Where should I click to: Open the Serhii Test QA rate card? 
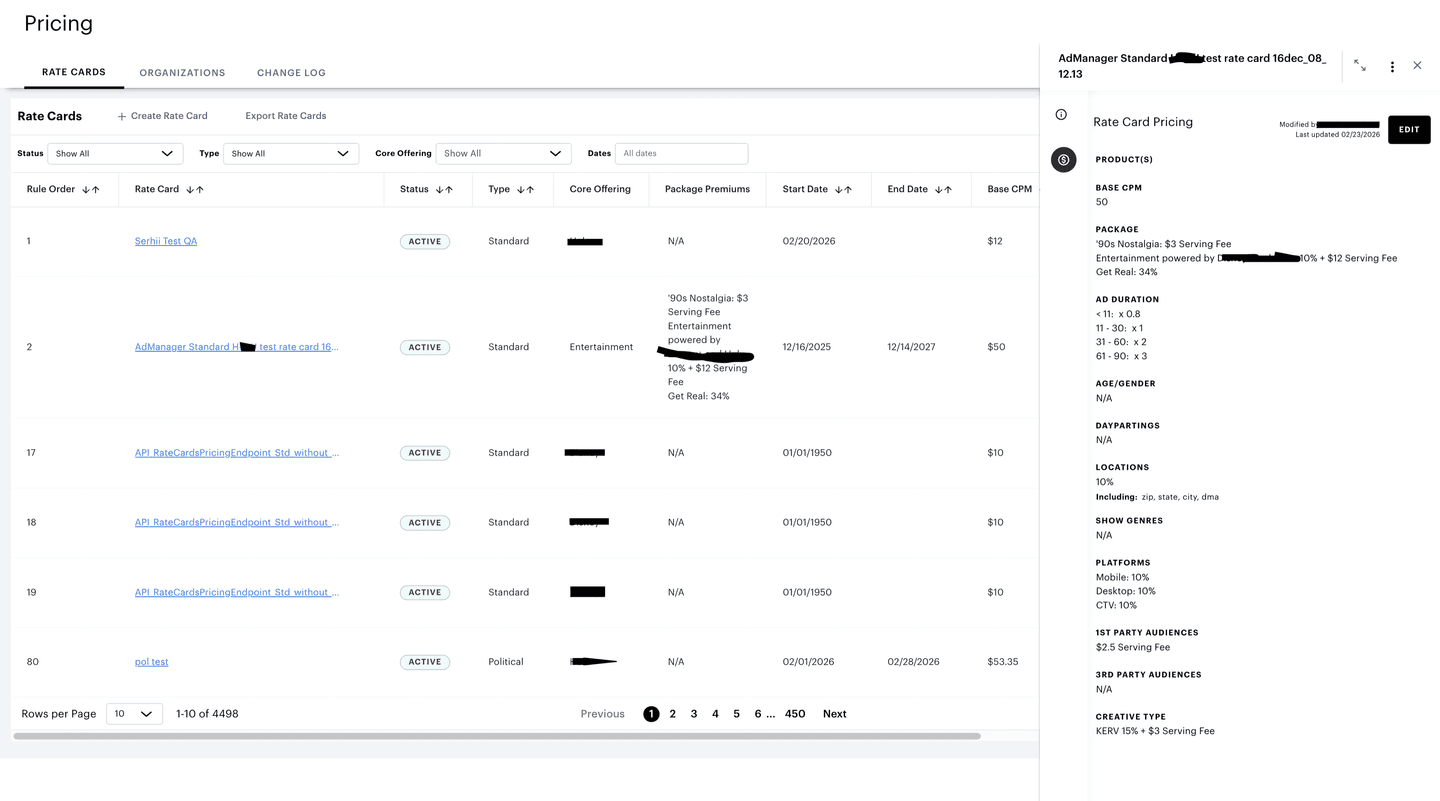[165, 241]
